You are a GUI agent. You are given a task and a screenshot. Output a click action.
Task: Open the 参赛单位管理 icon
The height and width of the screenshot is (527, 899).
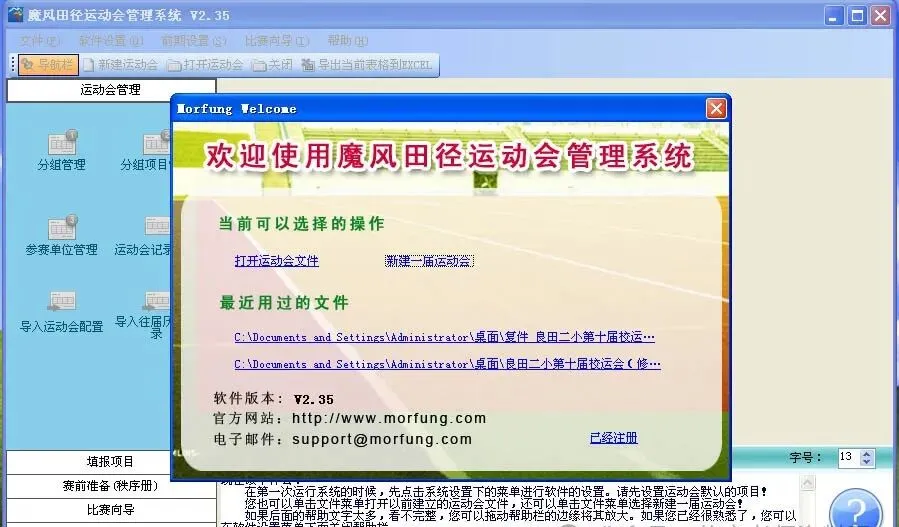(61, 236)
